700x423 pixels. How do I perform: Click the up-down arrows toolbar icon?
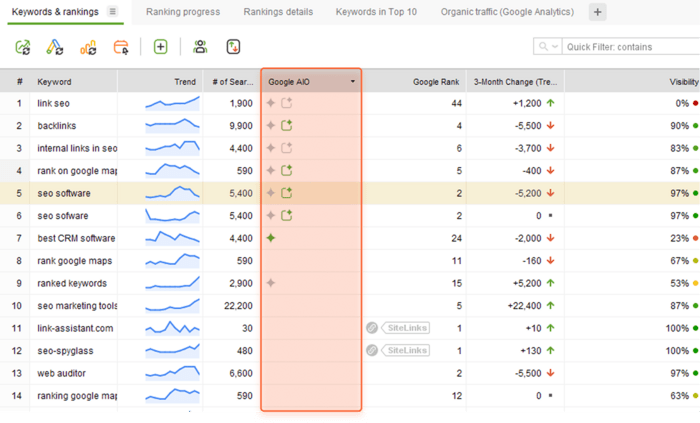(x=234, y=47)
